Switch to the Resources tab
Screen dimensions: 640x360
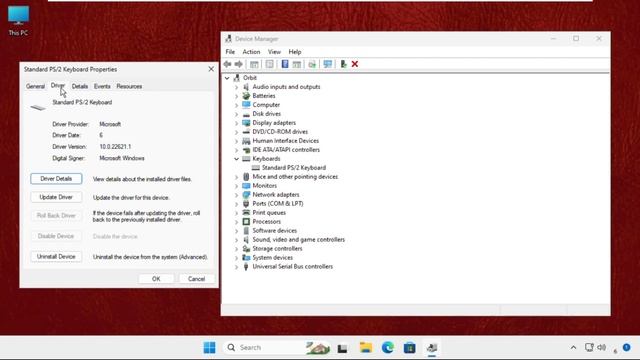tap(129, 87)
